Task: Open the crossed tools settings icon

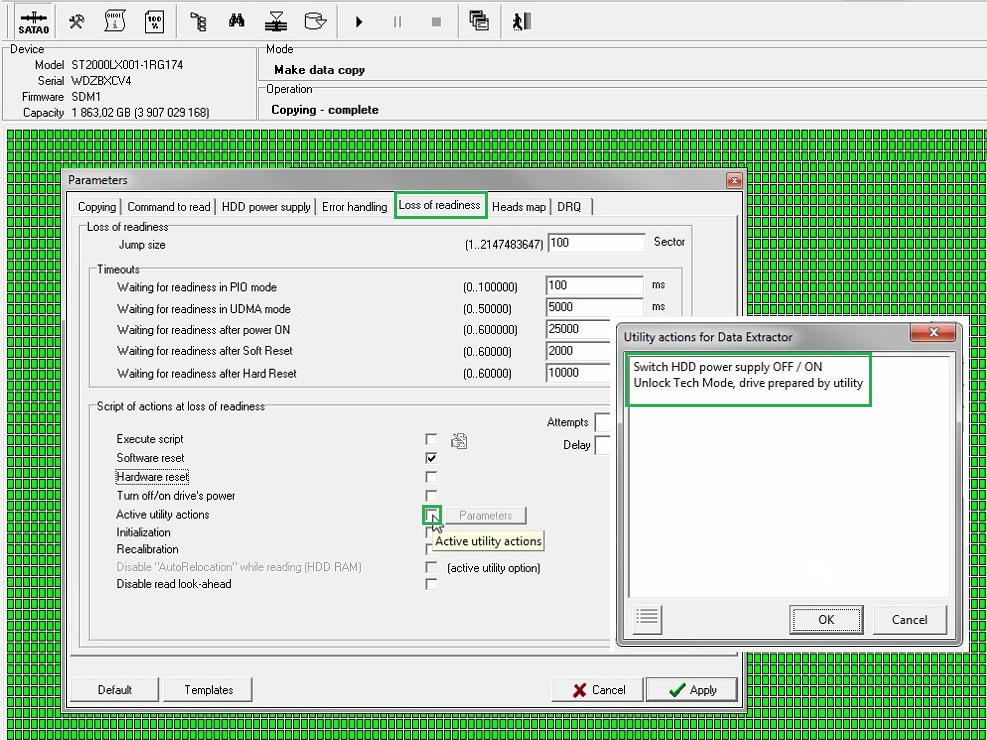Action: 76,21
